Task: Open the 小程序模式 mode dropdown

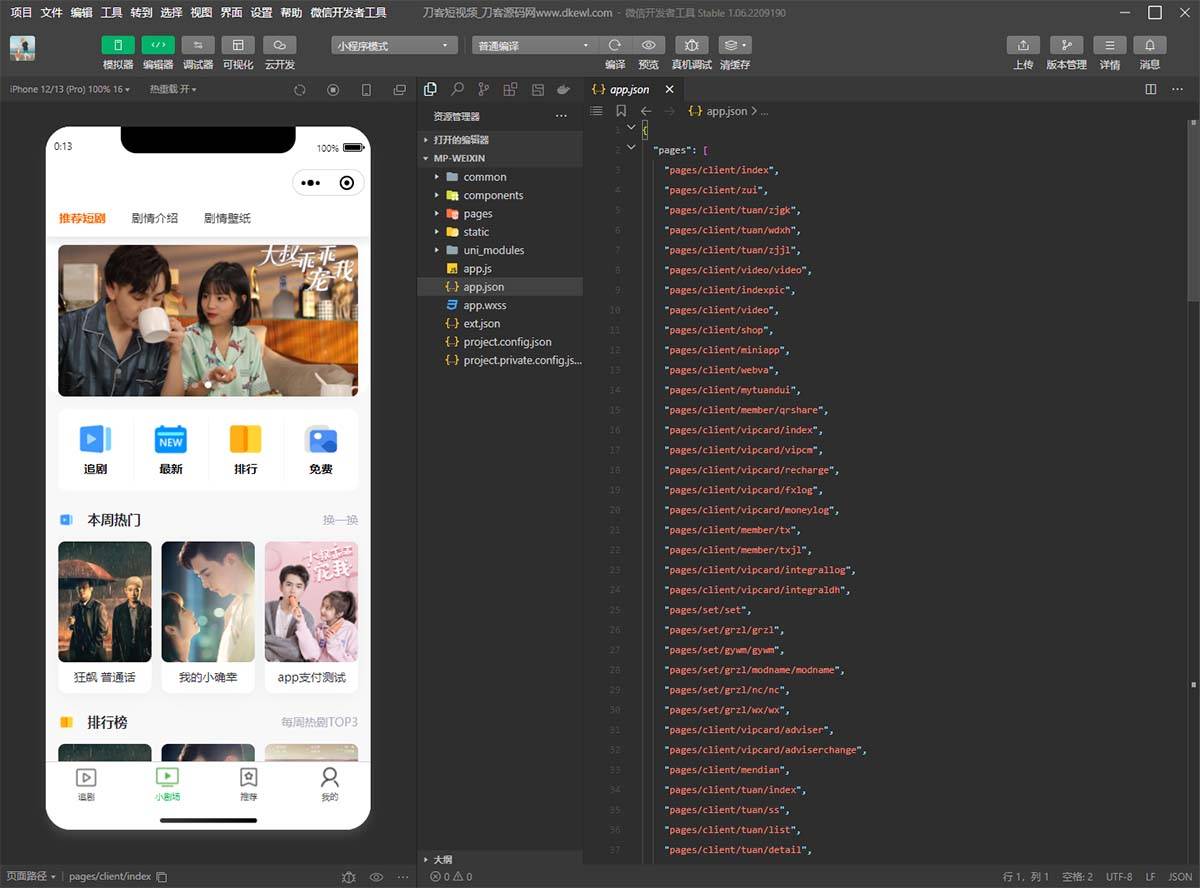Action: pyautogui.click(x=394, y=46)
